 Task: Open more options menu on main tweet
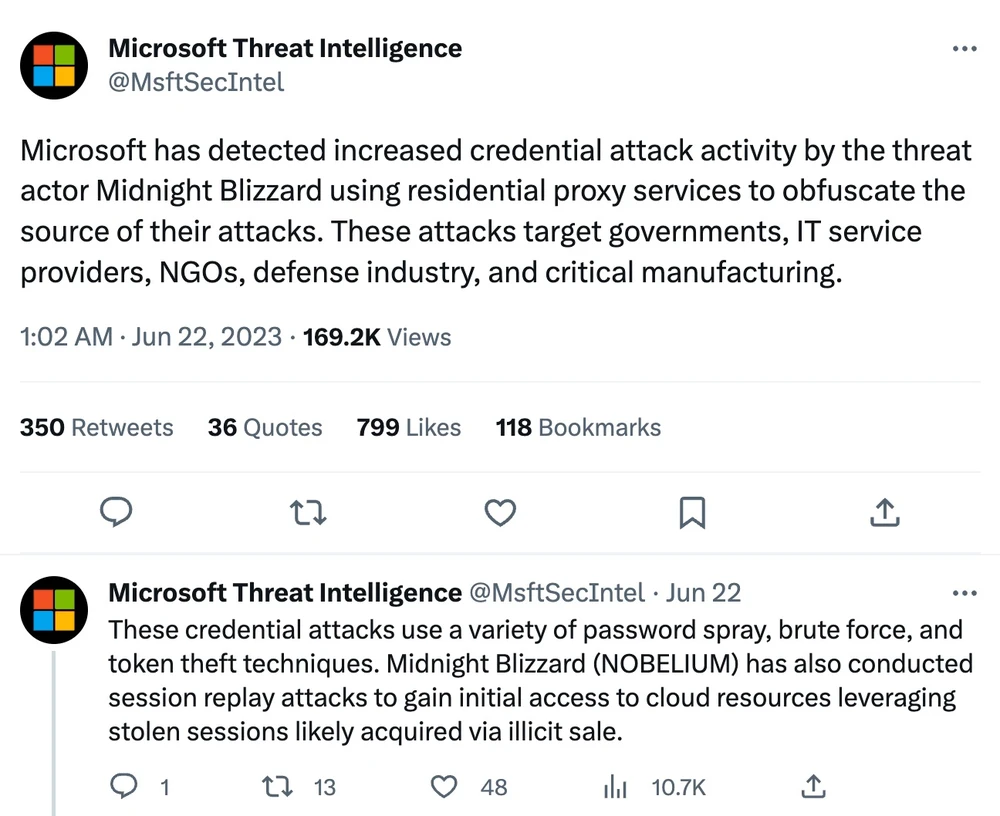pos(963,48)
